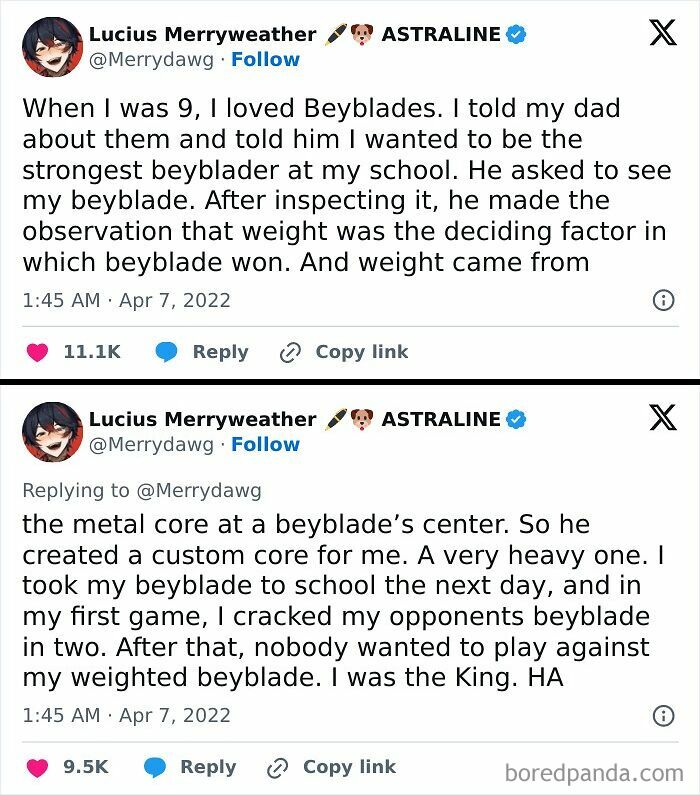Click the info icon on the second tweet
The image size is (700, 795).
coord(662,715)
